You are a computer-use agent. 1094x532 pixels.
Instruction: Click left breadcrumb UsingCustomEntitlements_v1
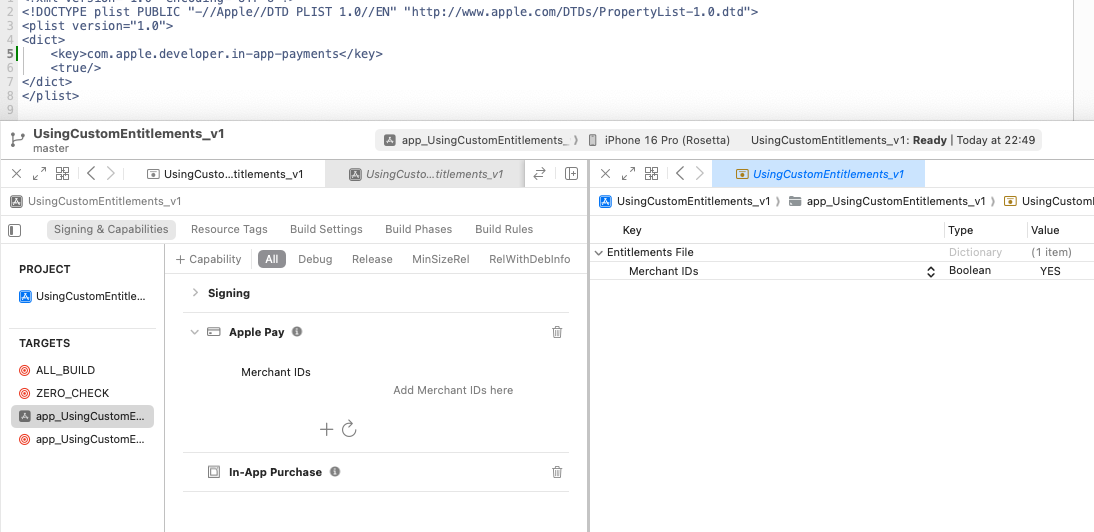[x=105, y=202]
